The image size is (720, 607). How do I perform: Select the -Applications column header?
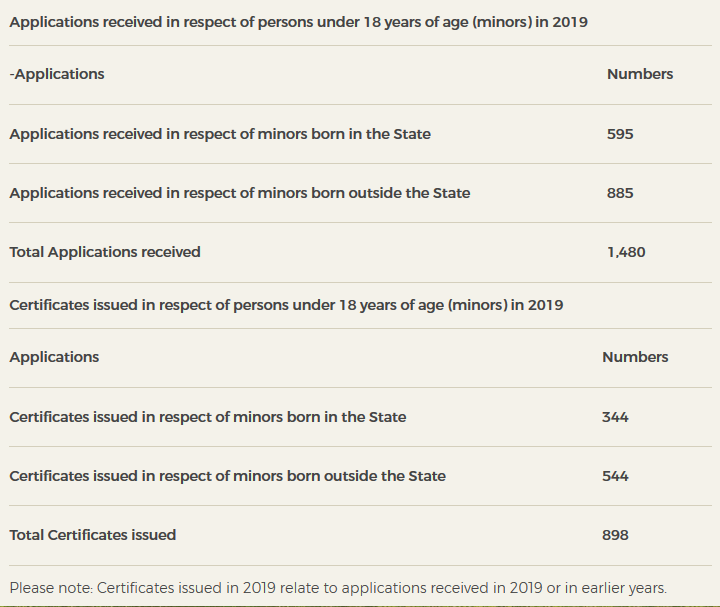coord(57,74)
